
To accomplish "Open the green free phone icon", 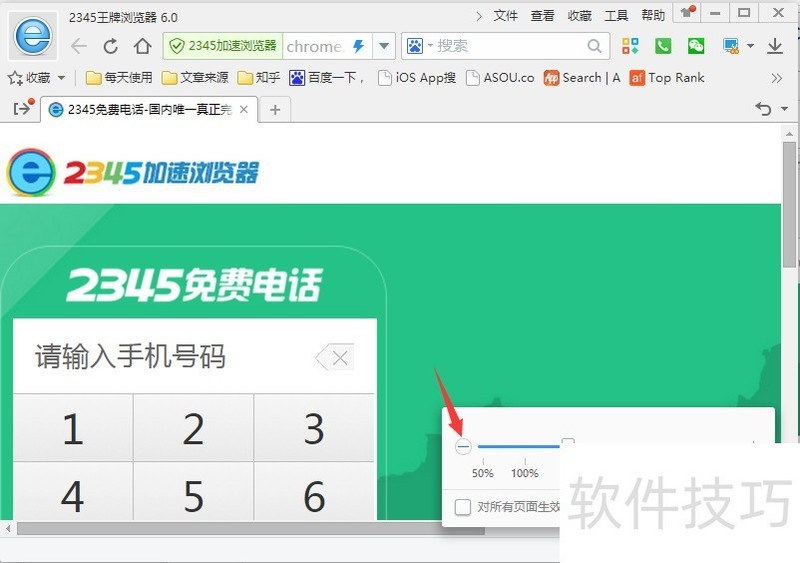I will point(663,46).
